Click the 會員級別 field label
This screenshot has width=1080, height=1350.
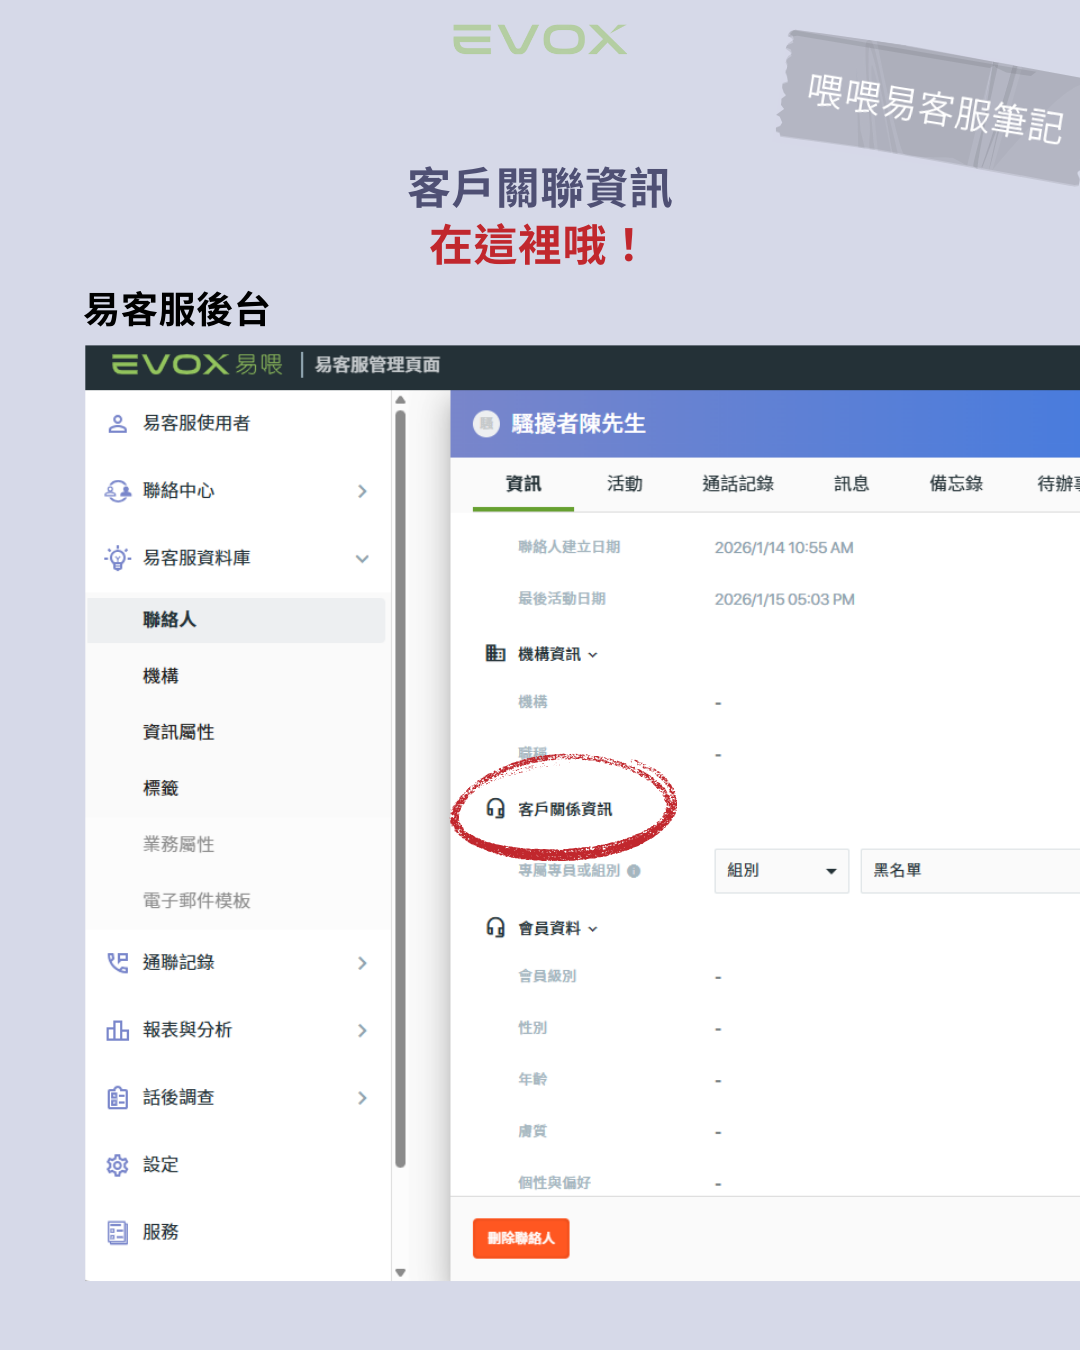click(547, 976)
